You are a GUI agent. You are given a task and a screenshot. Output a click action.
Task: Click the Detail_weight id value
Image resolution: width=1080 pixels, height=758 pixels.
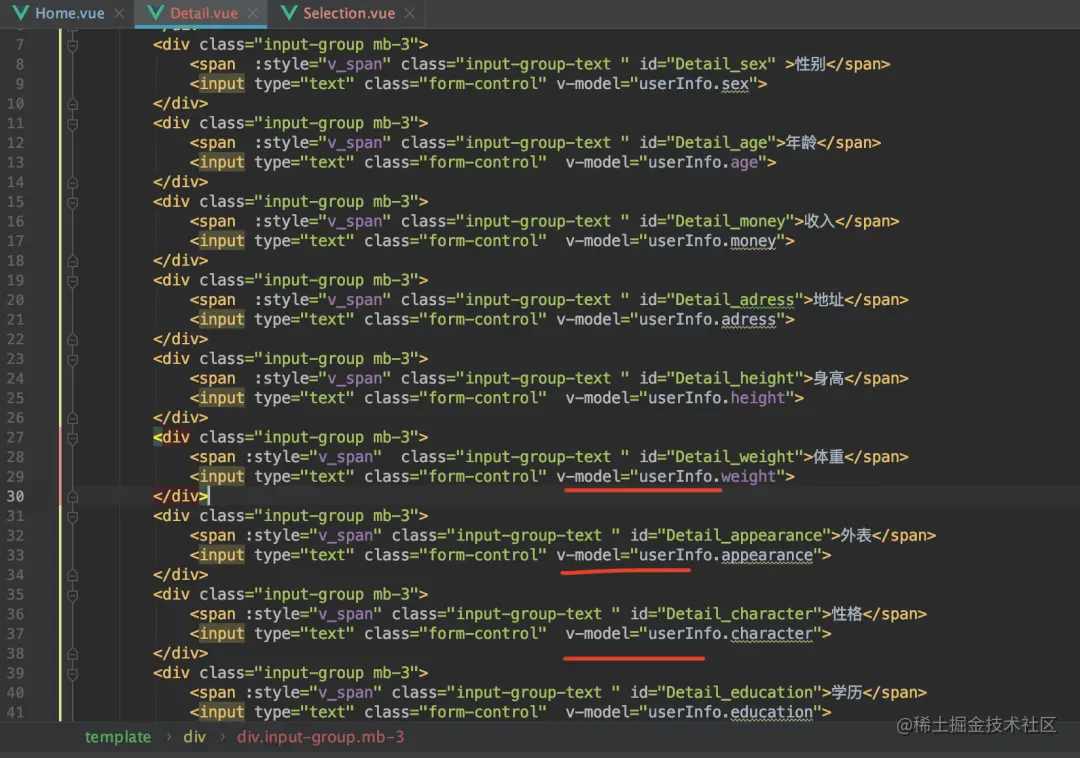pos(734,456)
